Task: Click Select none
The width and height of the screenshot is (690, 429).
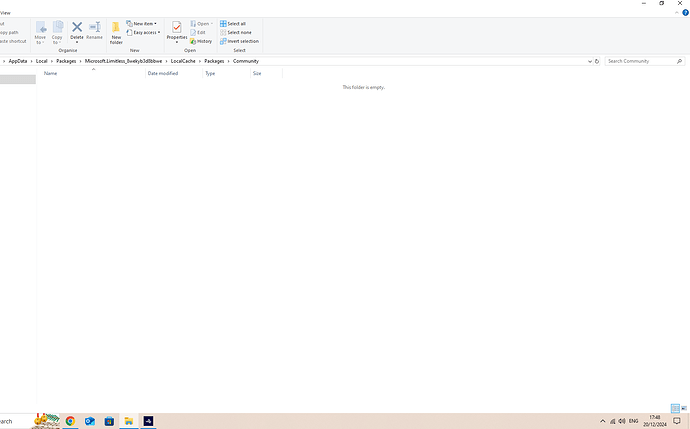Action: pos(236,33)
